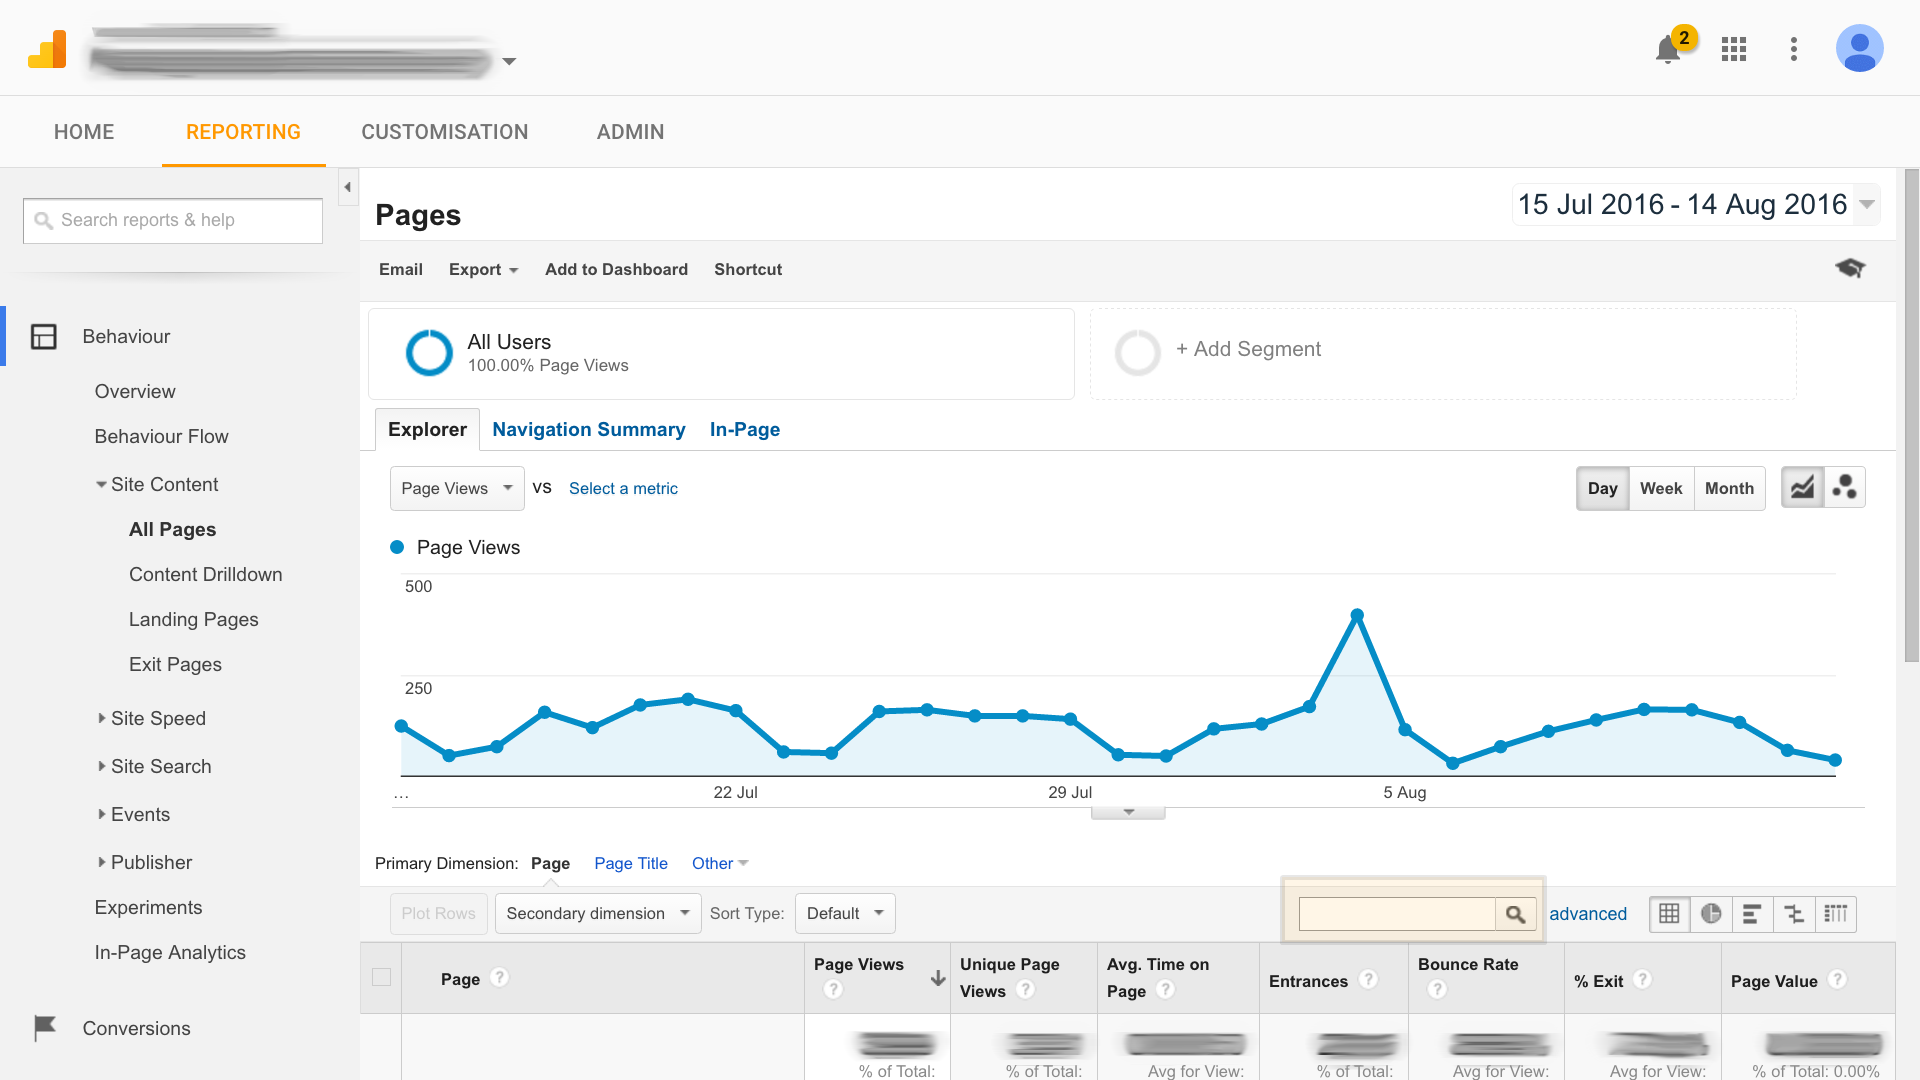Toggle chart granularity to Week
Image resolution: width=1920 pixels, height=1080 pixels.
coord(1661,488)
